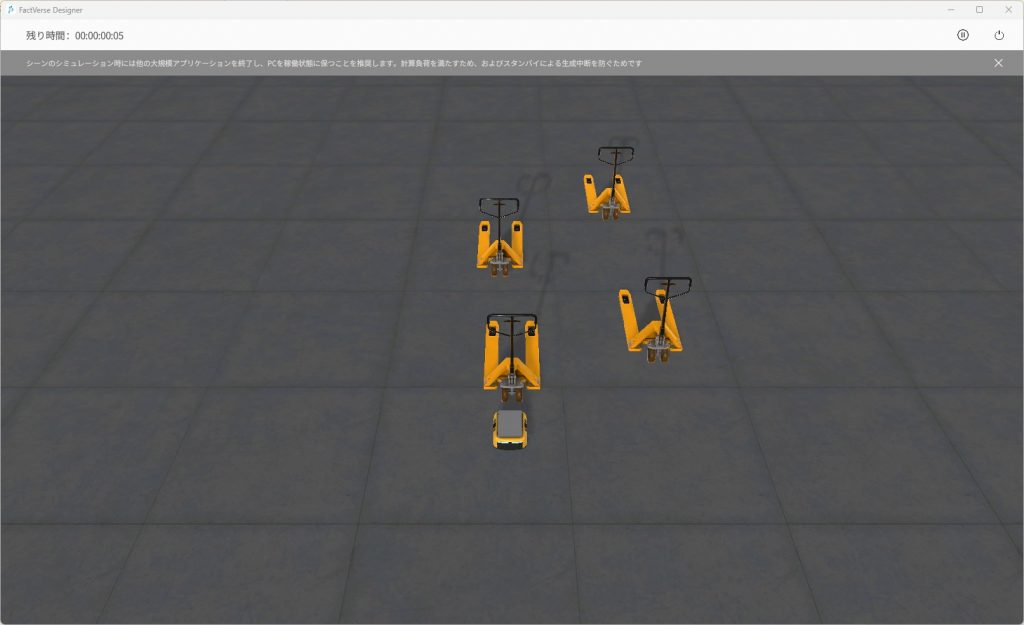Select the tilted pallet jack on the right
Viewport: 1024px width, 625px height.
click(650, 322)
